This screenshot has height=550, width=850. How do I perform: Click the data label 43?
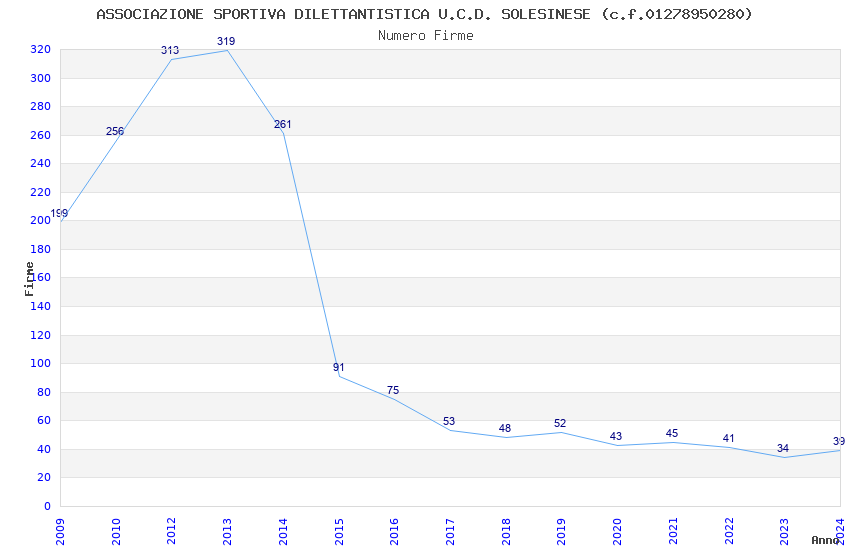coord(616,436)
